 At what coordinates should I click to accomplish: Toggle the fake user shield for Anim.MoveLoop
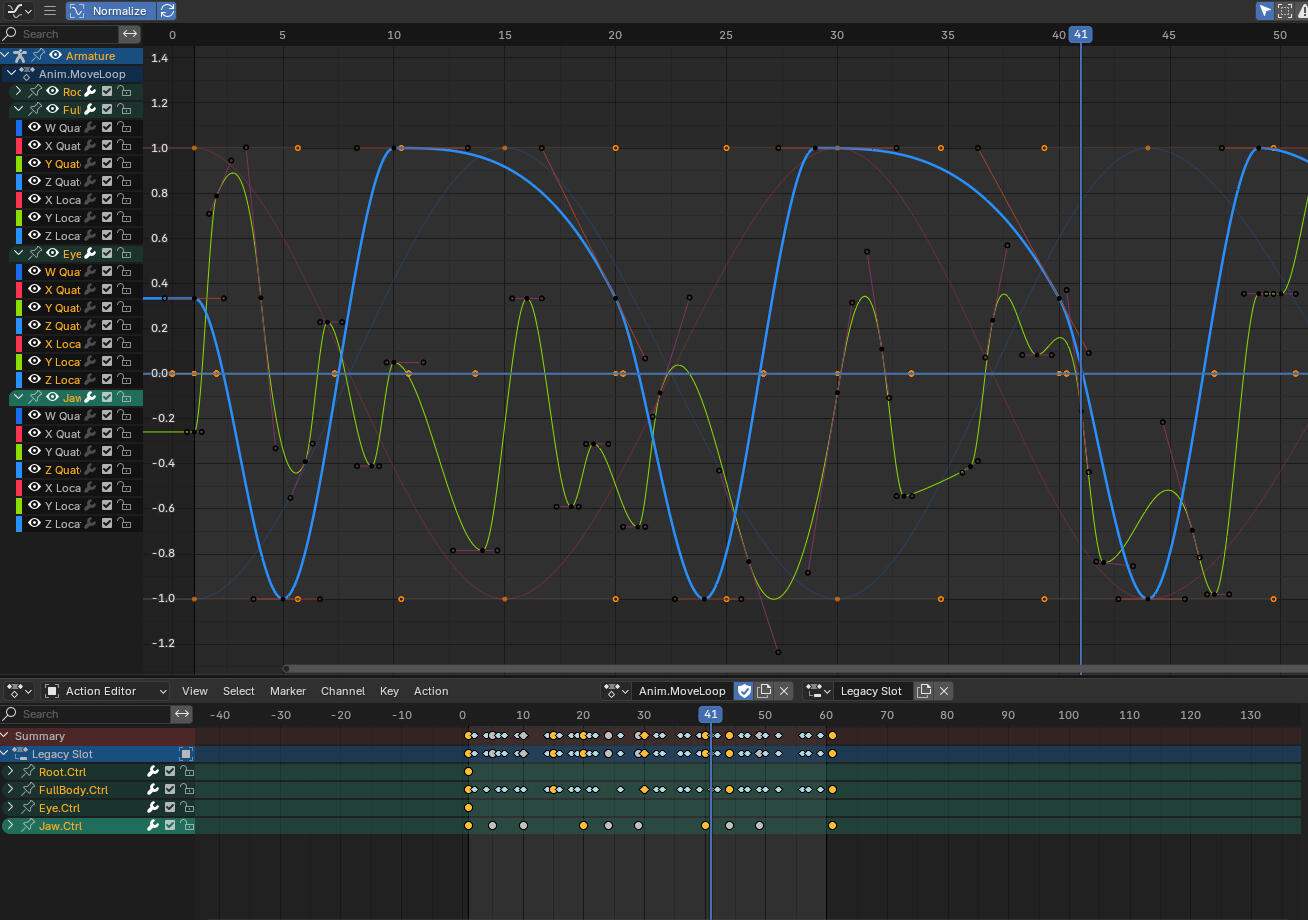tap(744, 691)
